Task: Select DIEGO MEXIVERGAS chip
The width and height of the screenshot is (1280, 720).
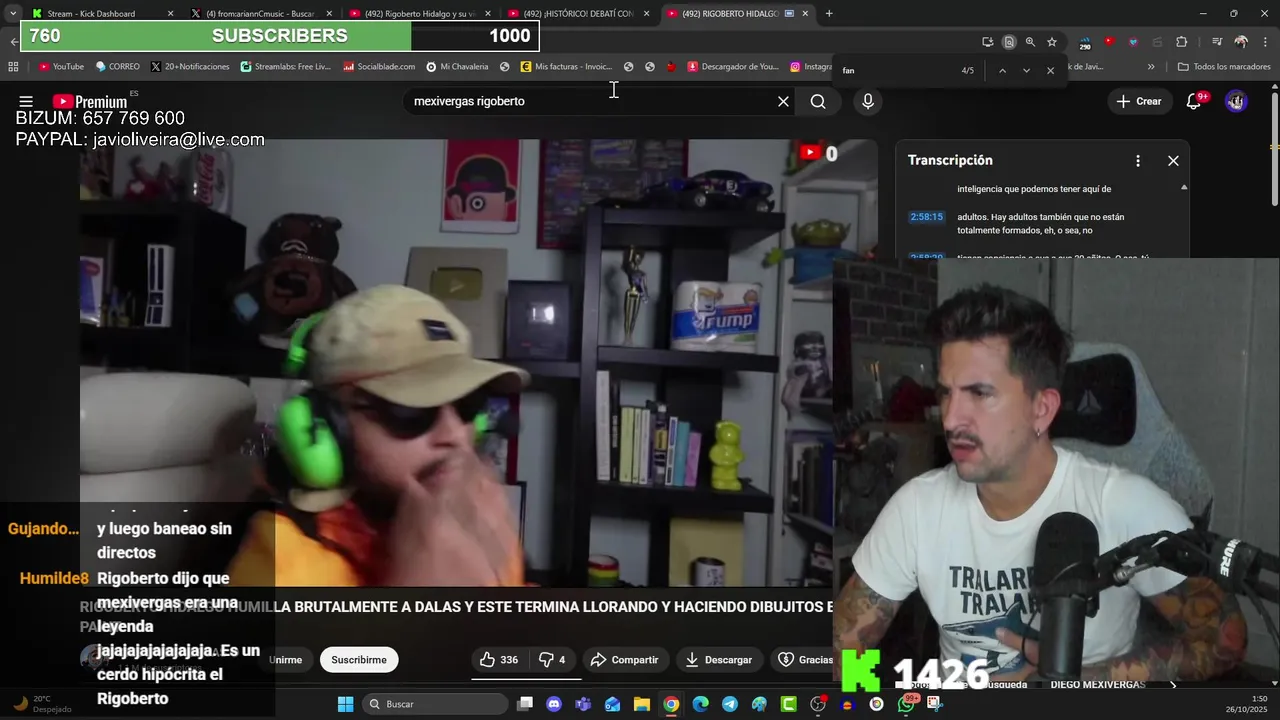Action: coord(1097,685)
